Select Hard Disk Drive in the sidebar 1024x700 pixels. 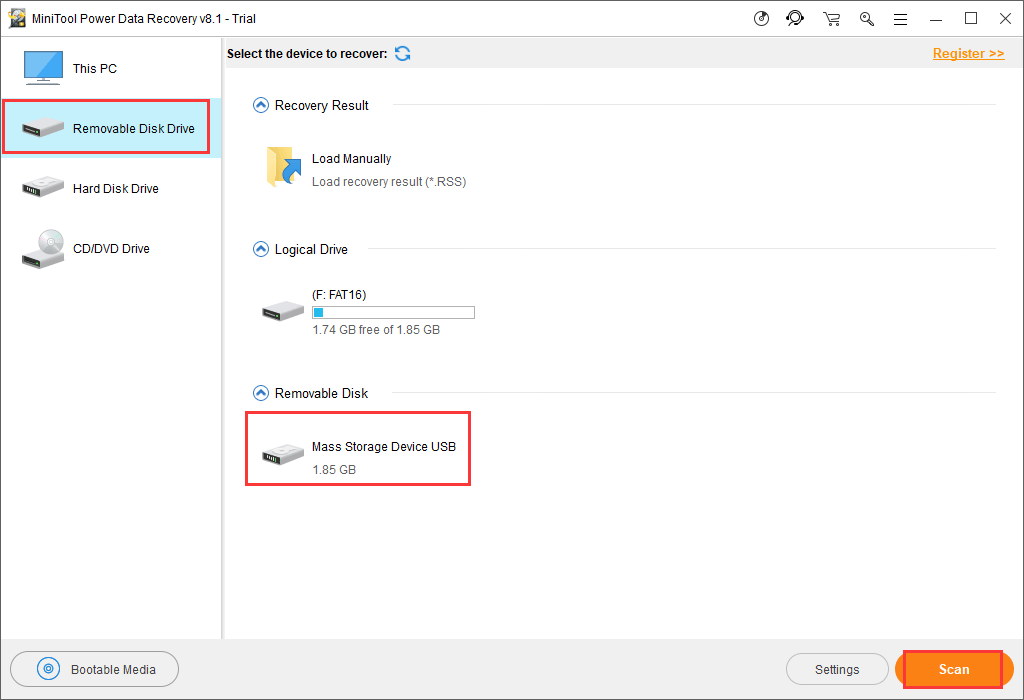[x=111, y=189]
